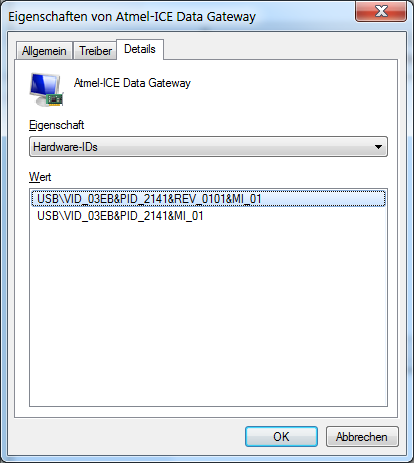The width and height of the screenshot is (414, 463).
Task: Click the Atmel-ICE Data Gateway device name text
Action: tap(132, 83)
